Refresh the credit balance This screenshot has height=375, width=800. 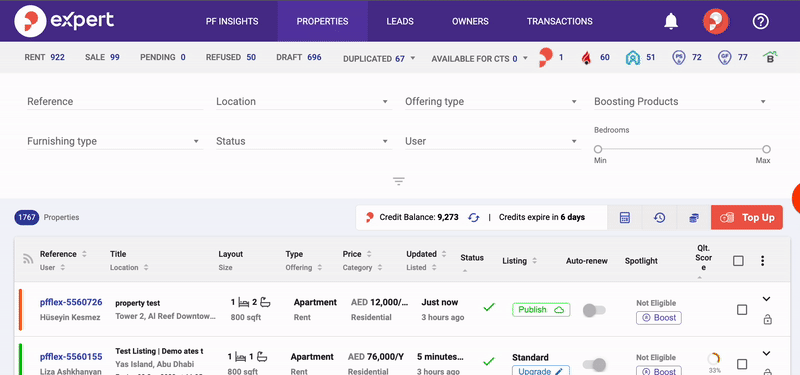click(474, 217)
